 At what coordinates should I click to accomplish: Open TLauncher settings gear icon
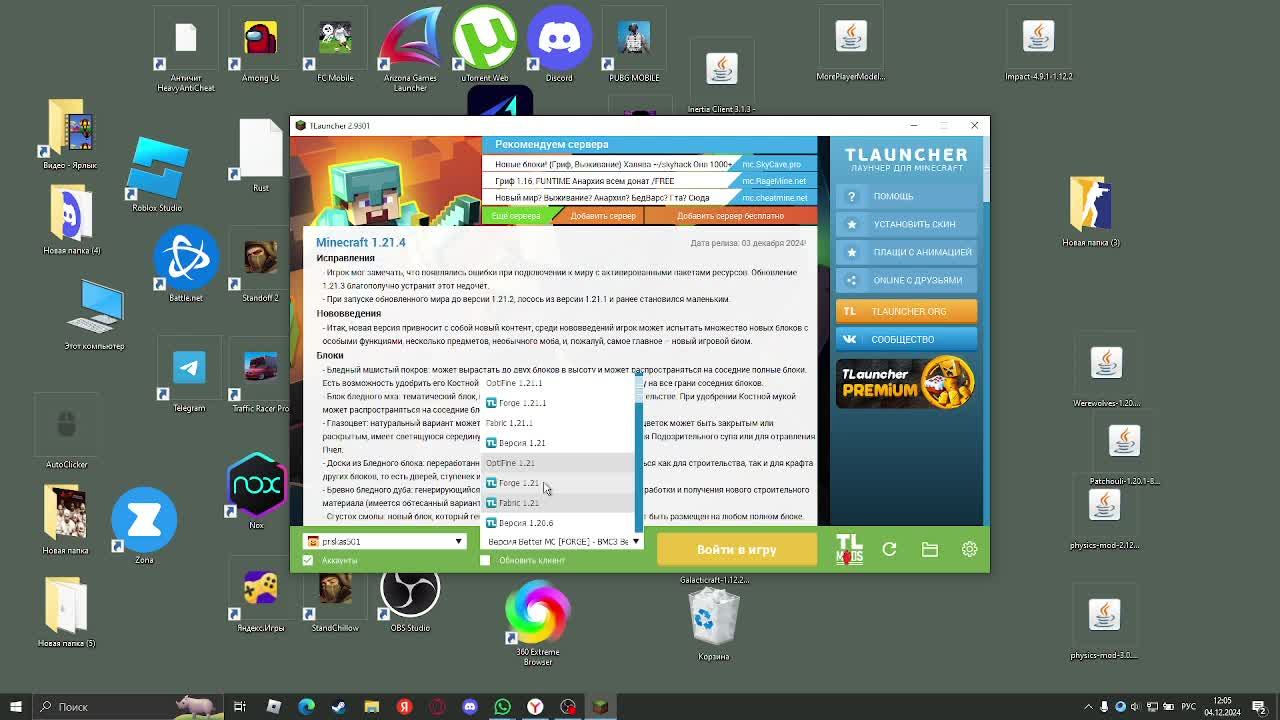[x=969, y=549]
